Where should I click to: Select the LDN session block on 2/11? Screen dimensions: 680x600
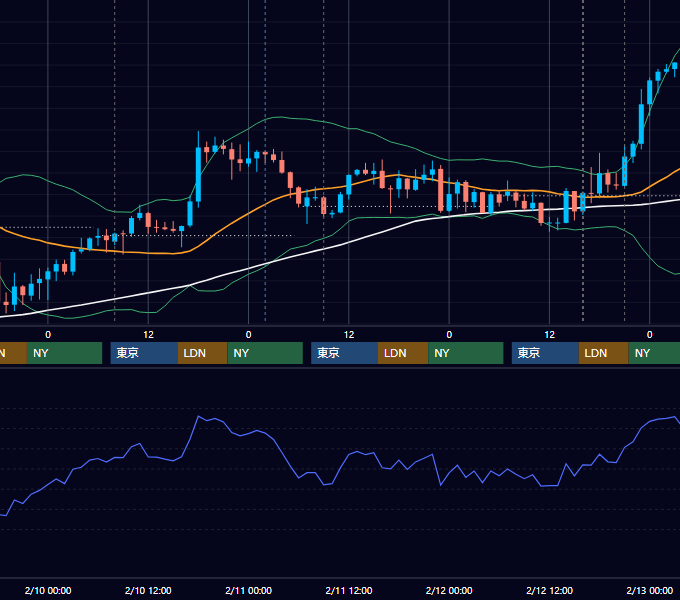[403, 353]
